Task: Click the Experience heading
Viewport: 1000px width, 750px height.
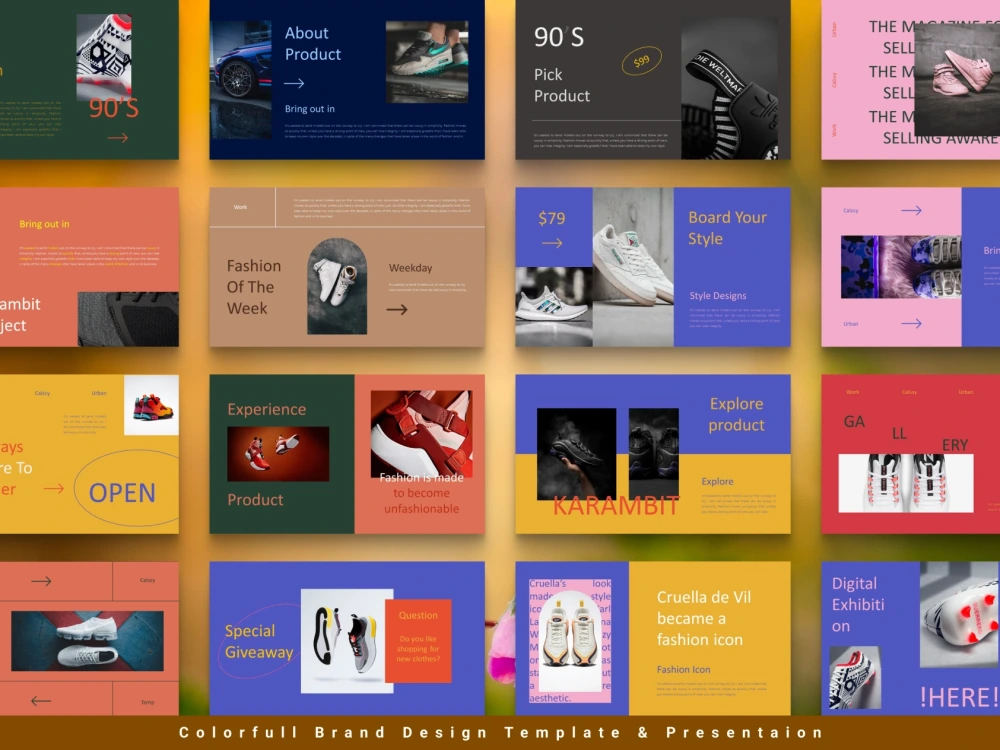Action: pyautogui.click(x=267, y=409)
